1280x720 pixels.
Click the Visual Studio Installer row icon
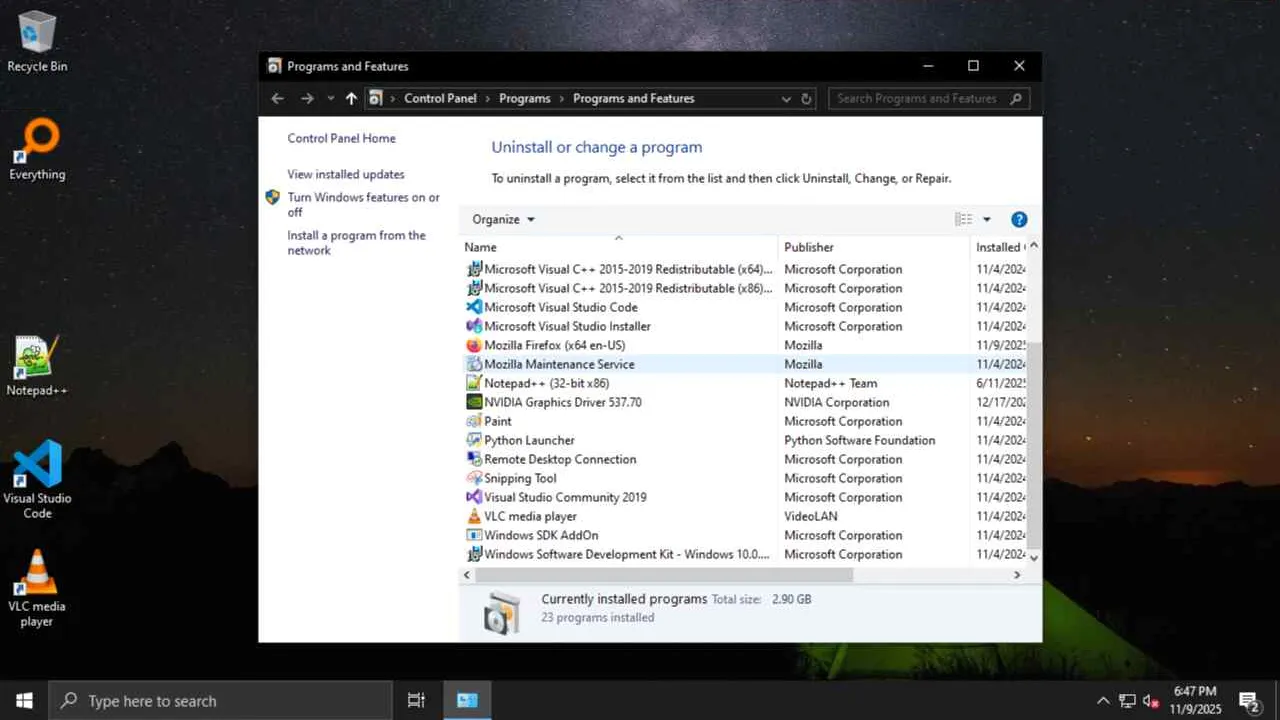[474, 326]
